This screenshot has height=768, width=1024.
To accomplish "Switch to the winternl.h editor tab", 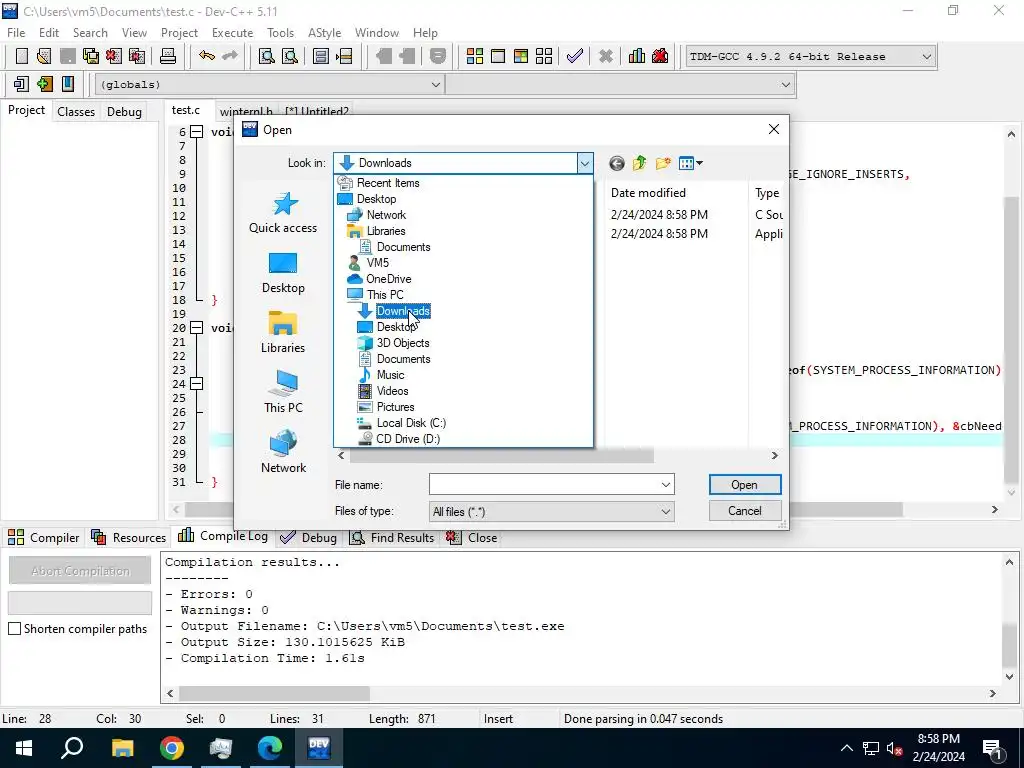I will click(x=246, y=112).
